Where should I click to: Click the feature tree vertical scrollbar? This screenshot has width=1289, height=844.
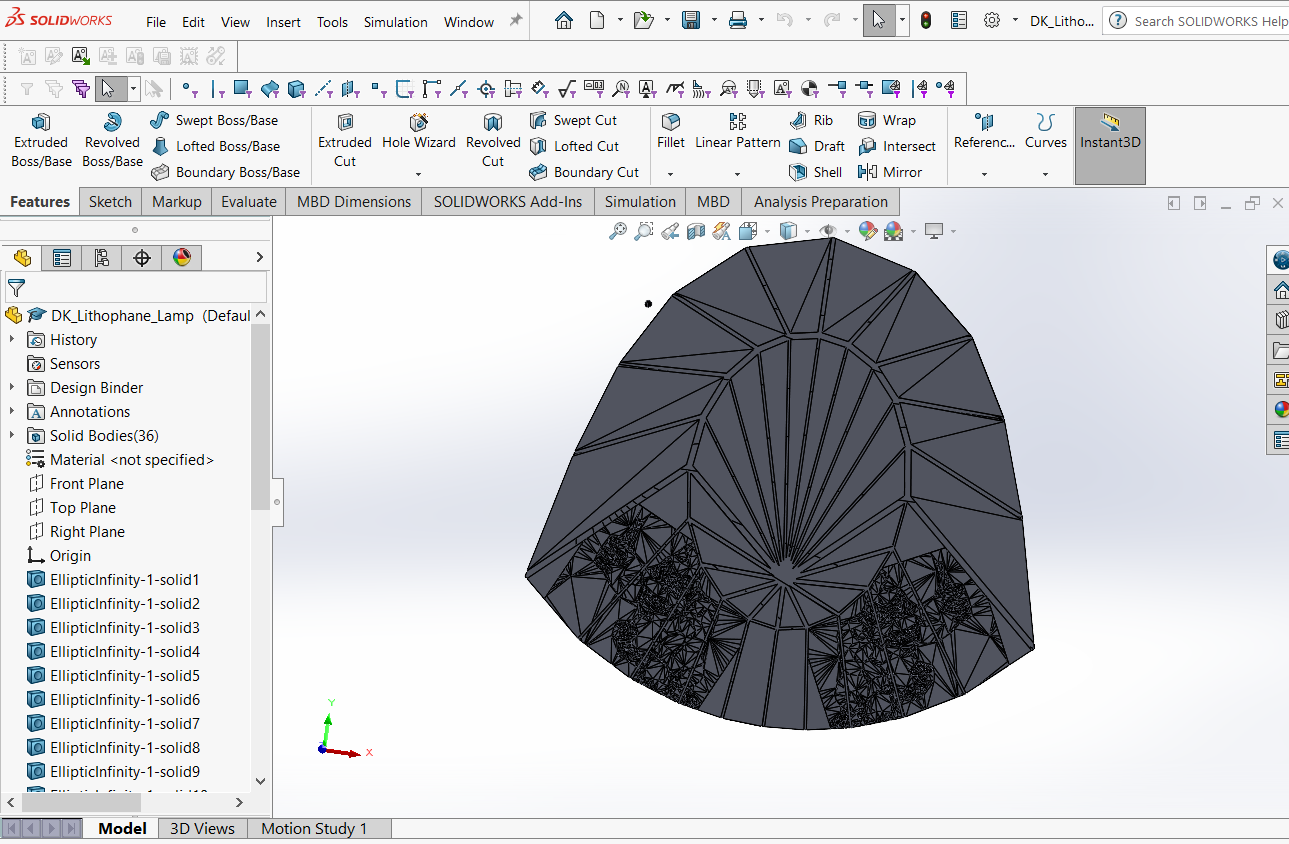coord(260,416)
